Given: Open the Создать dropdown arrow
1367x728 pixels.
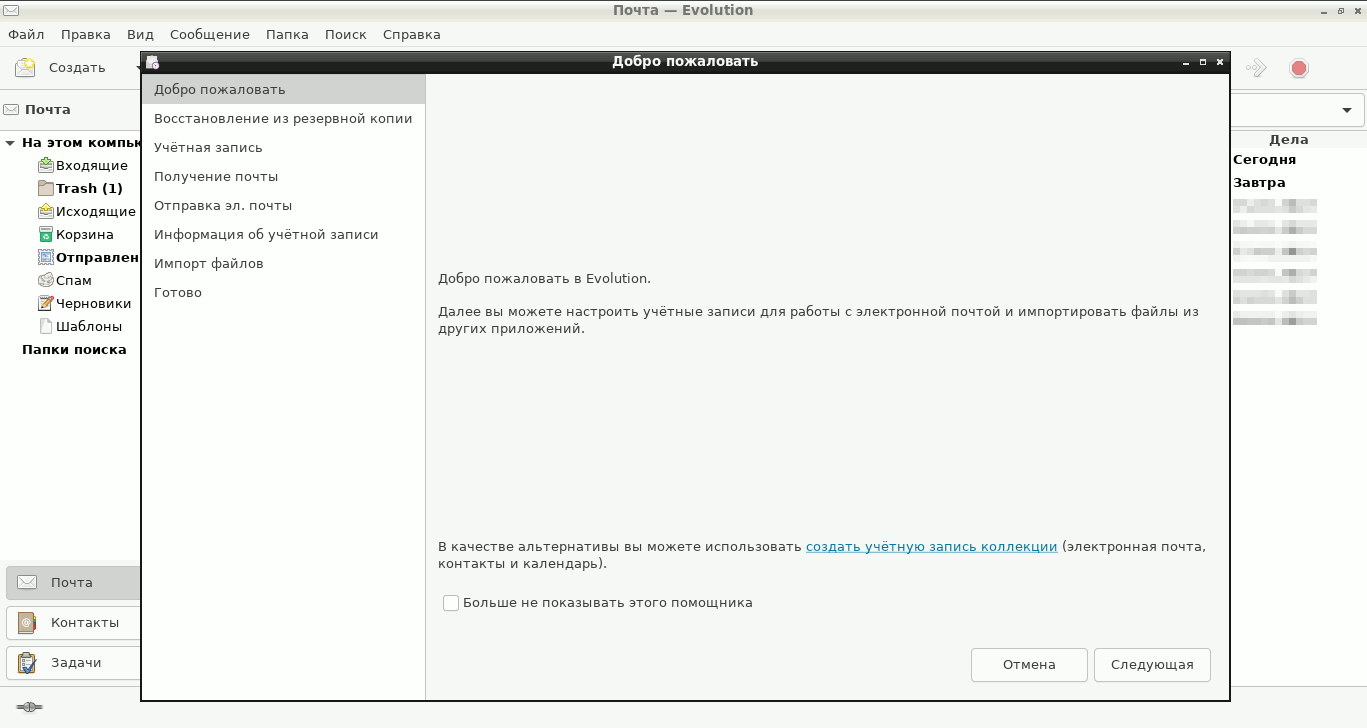Looking at the screenshot, I should (x=138, y=68).
